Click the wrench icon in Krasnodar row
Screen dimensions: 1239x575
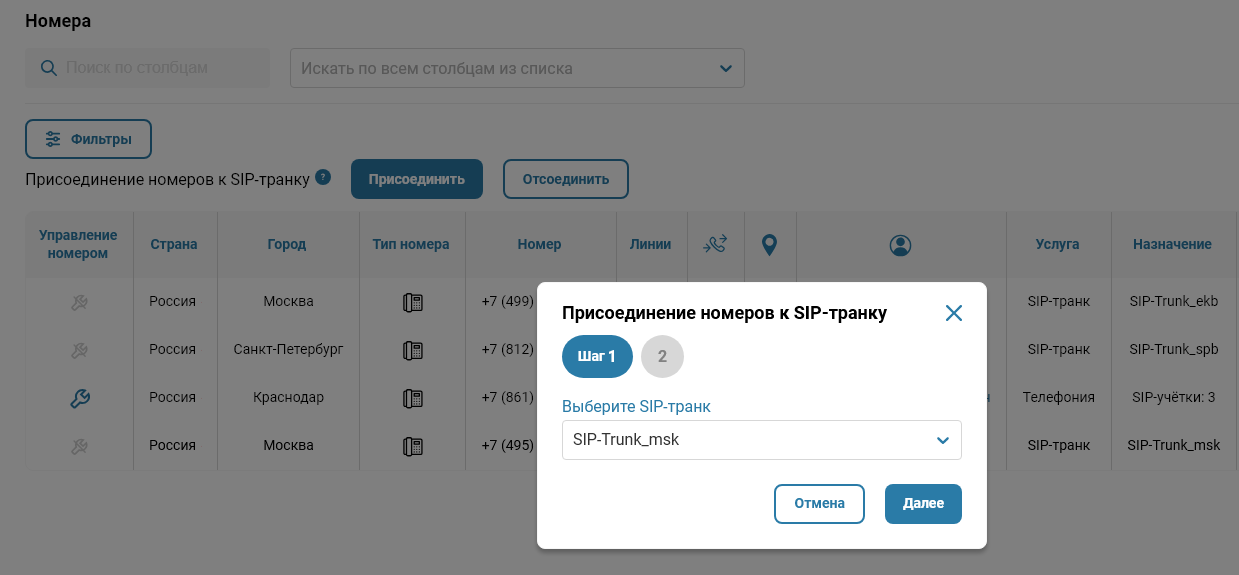(x=80, y=398)
